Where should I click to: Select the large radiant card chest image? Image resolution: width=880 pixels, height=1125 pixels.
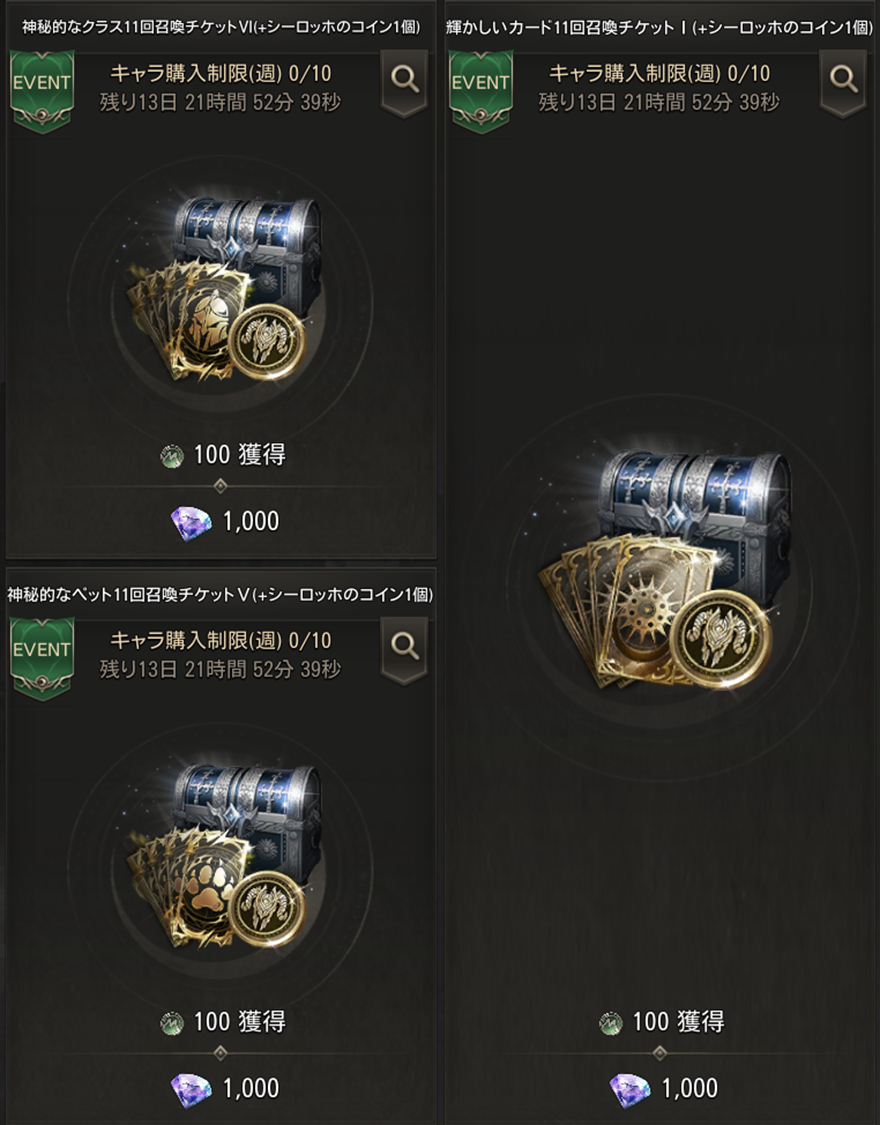(663, 570)
